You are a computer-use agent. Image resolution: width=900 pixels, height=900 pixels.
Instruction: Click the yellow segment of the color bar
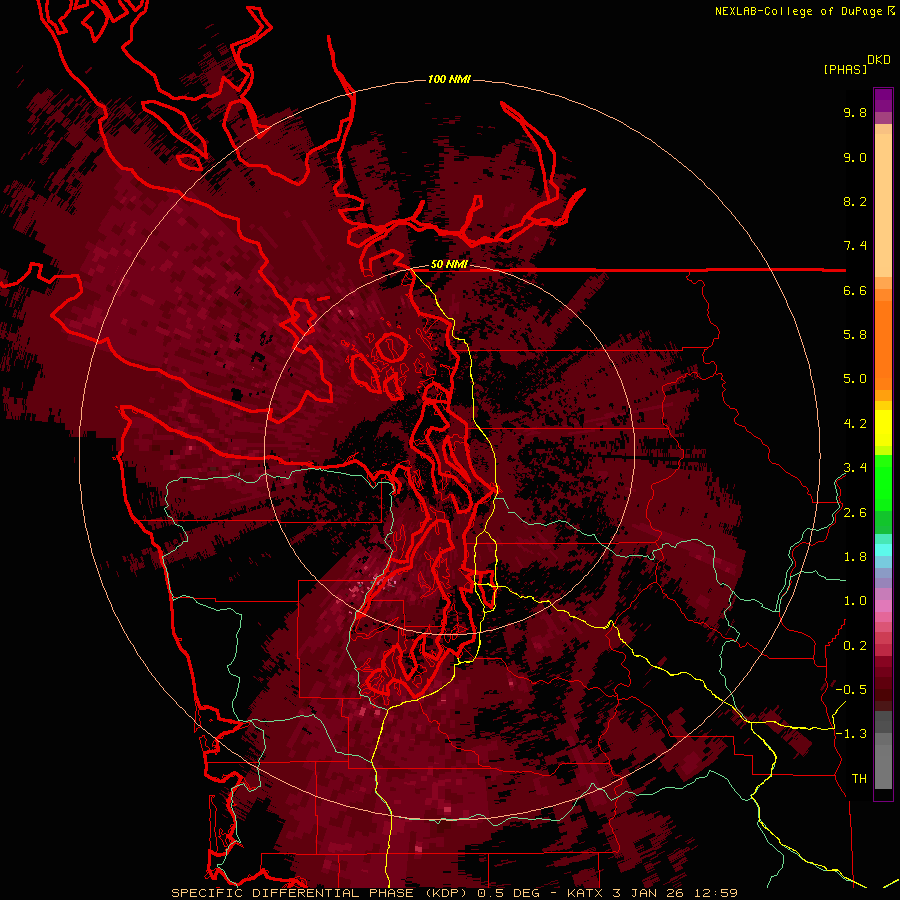pyautogui.click(x=883, y=428)
